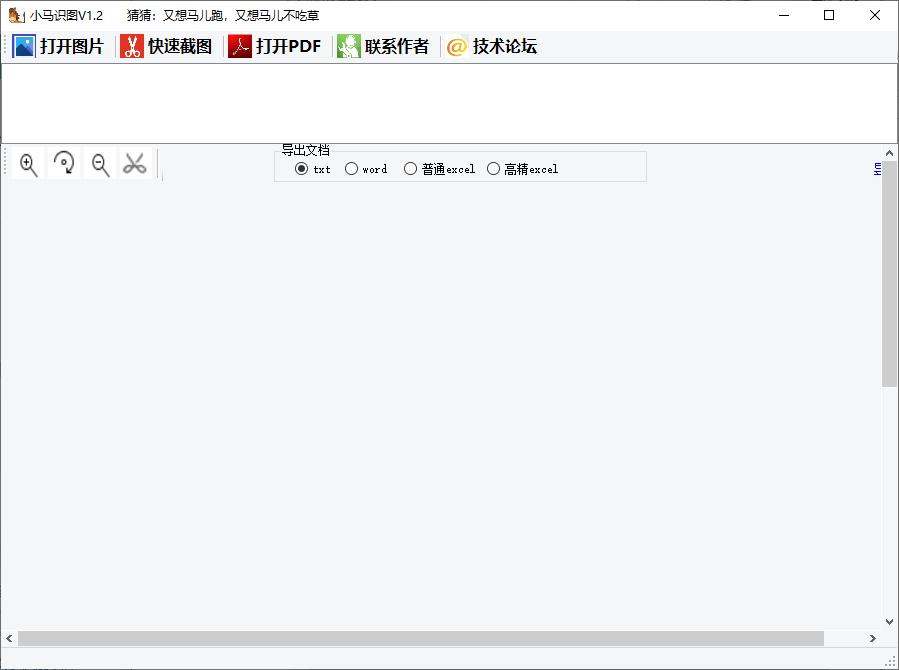Click the 小马识图 app icon in title bar
Screen dimensions: 899x670
[16, 15]
